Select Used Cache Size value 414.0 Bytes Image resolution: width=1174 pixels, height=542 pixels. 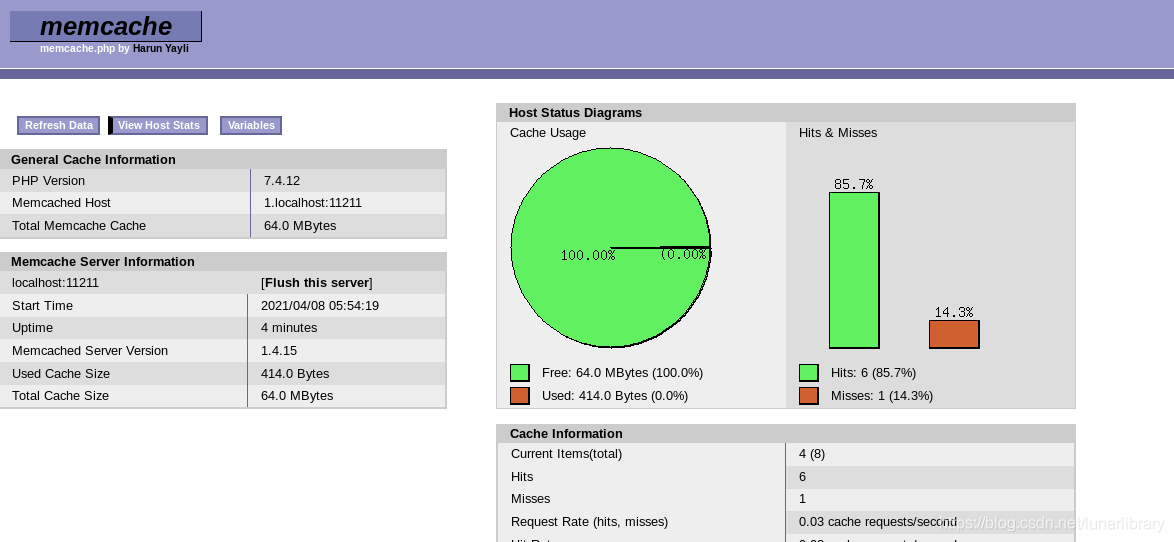click(295, 374)
